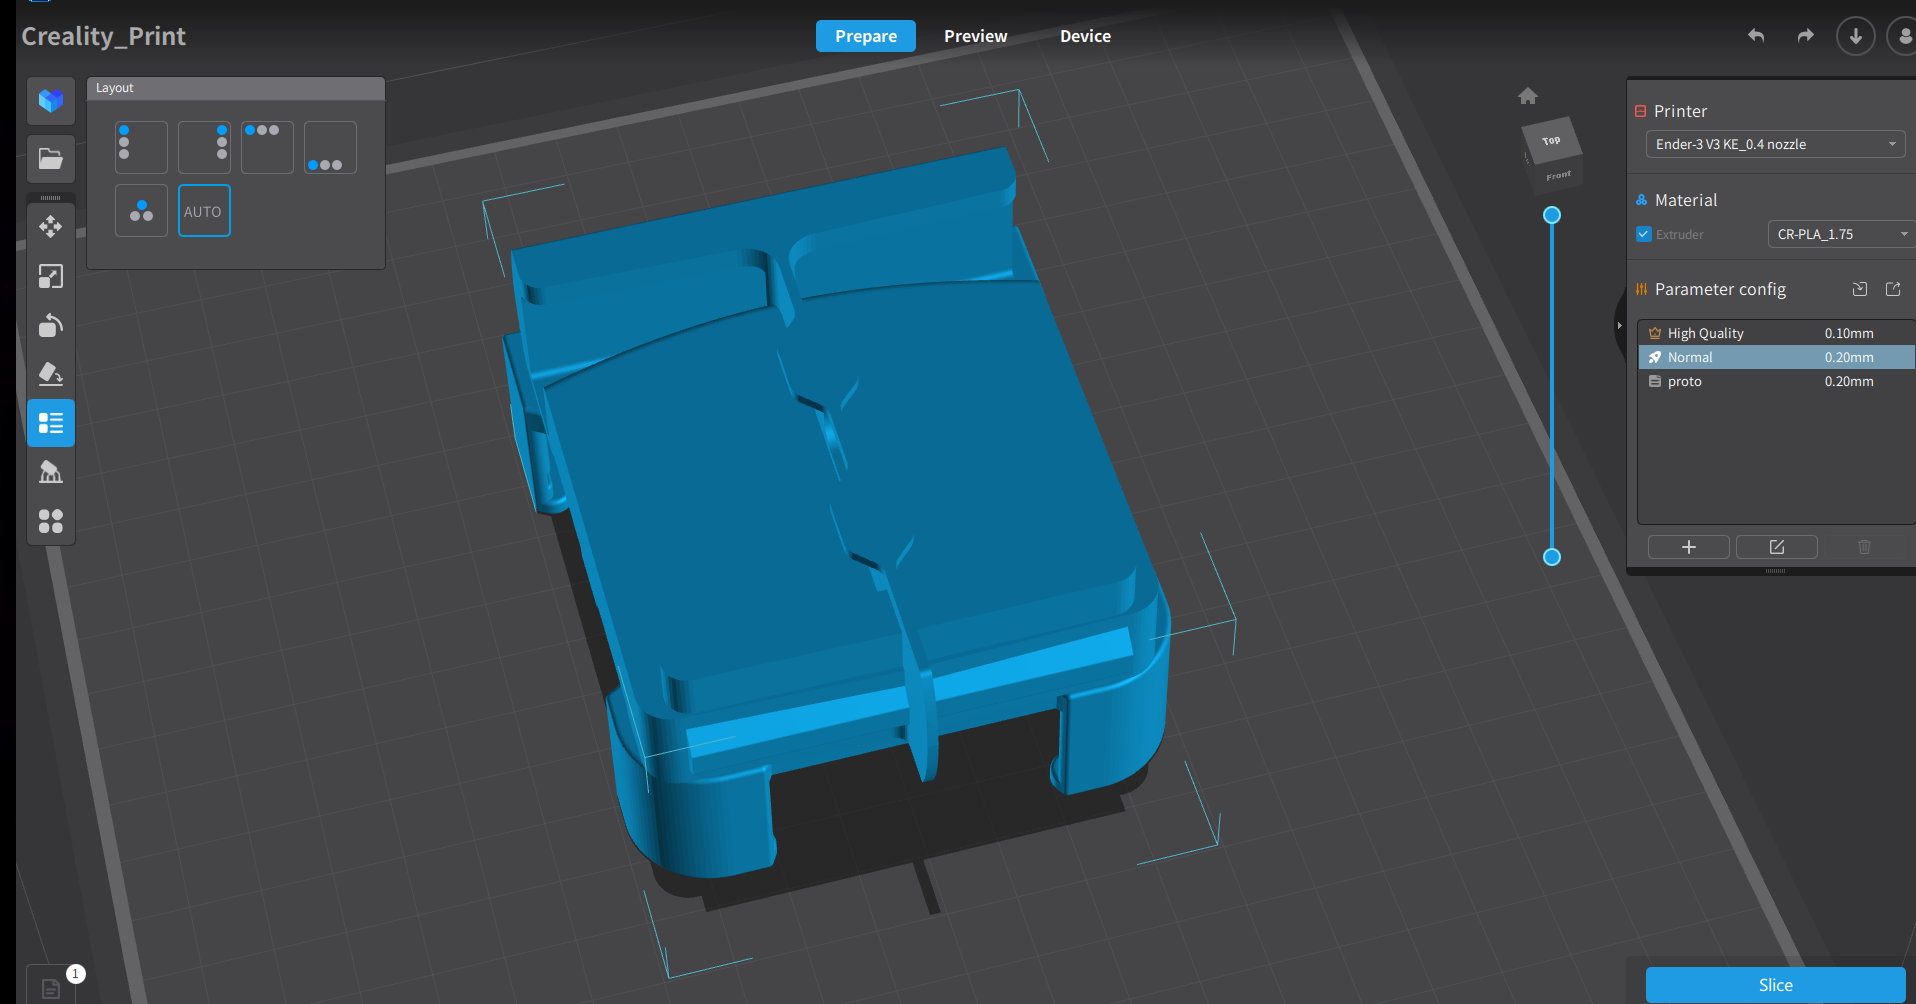This screenshot has width=1916, height=1004.
Task: Switch to the Device tab
Action: click(1085, 36)
